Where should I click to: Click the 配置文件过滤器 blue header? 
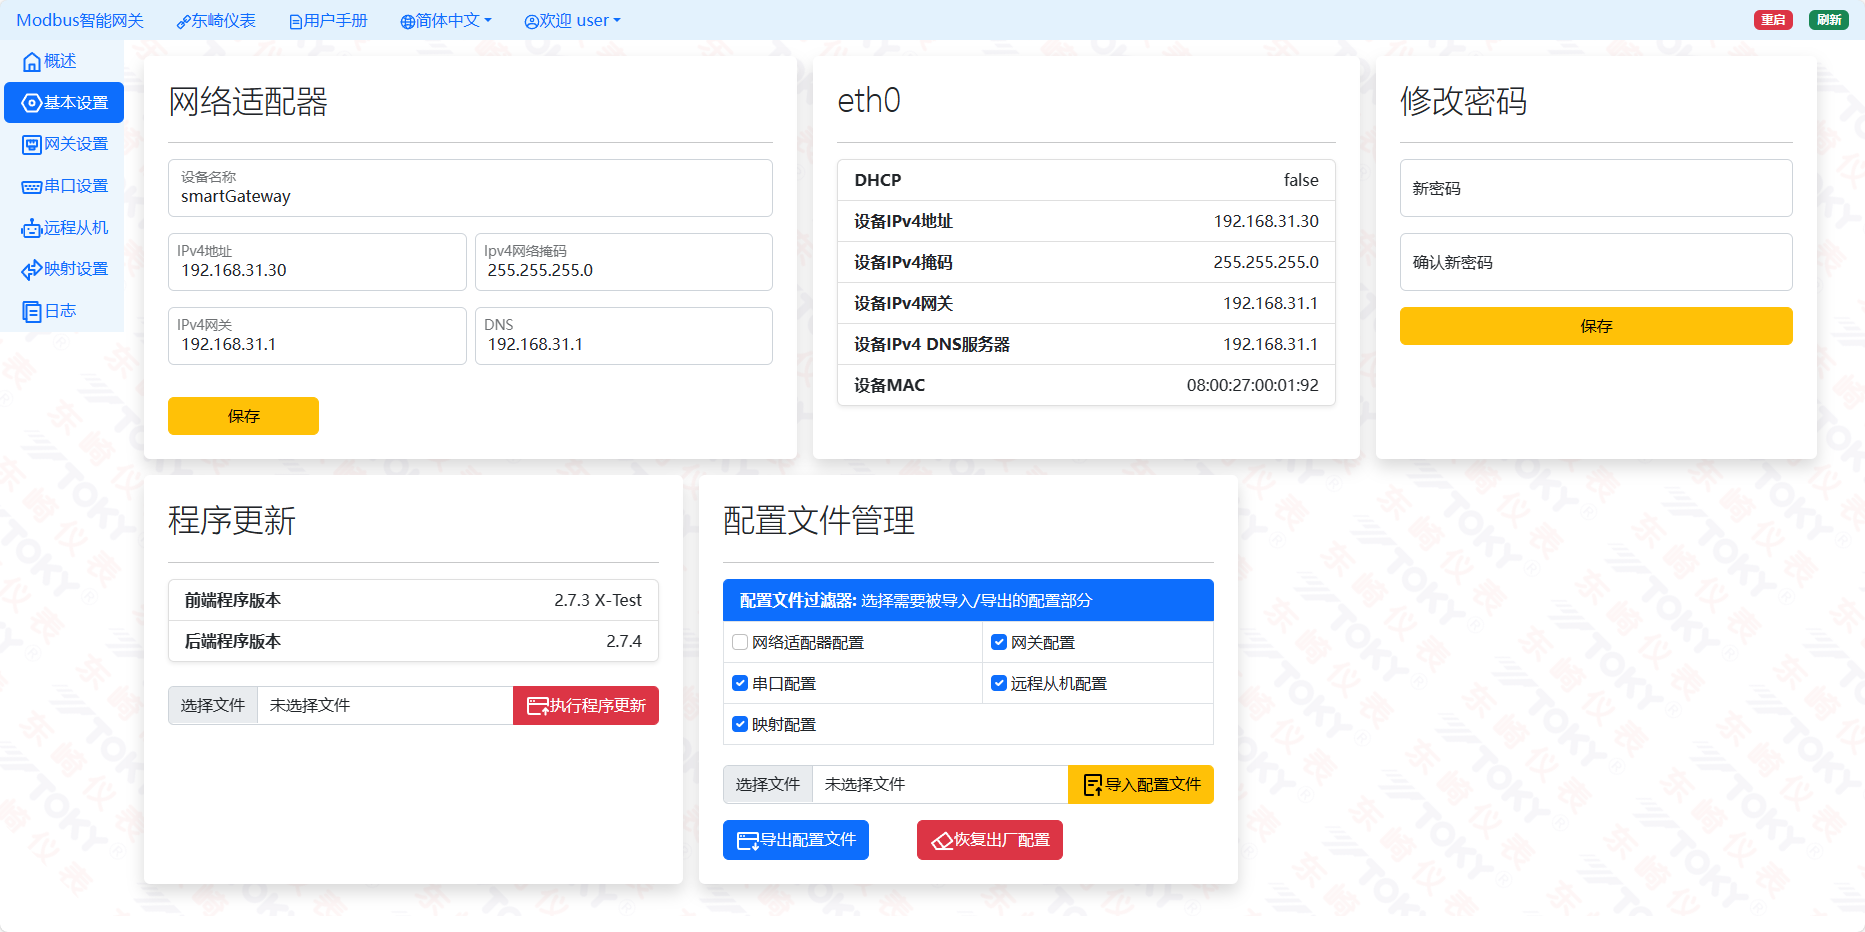pyautogui.click(x=968, y=600)
